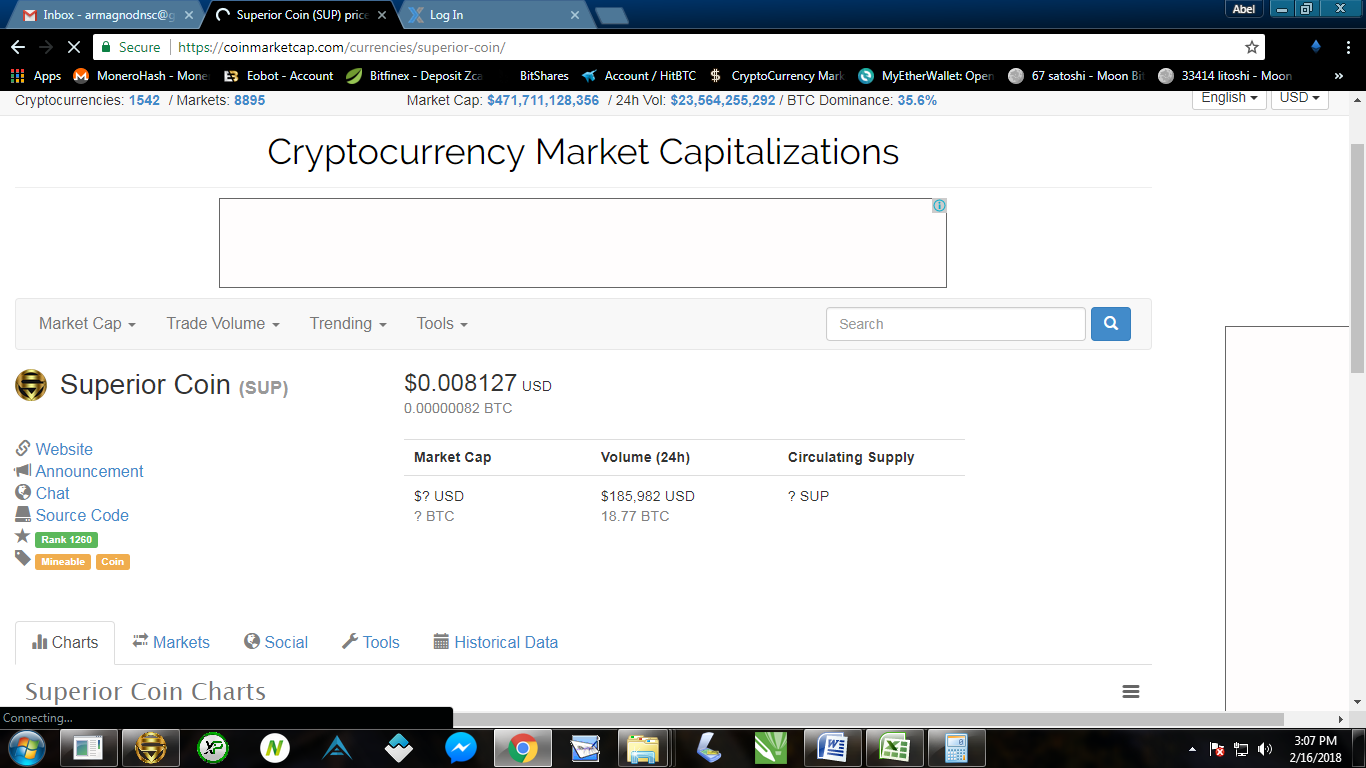
Task: Click the horizontal page scrollbar
Action: click(868, 719)
